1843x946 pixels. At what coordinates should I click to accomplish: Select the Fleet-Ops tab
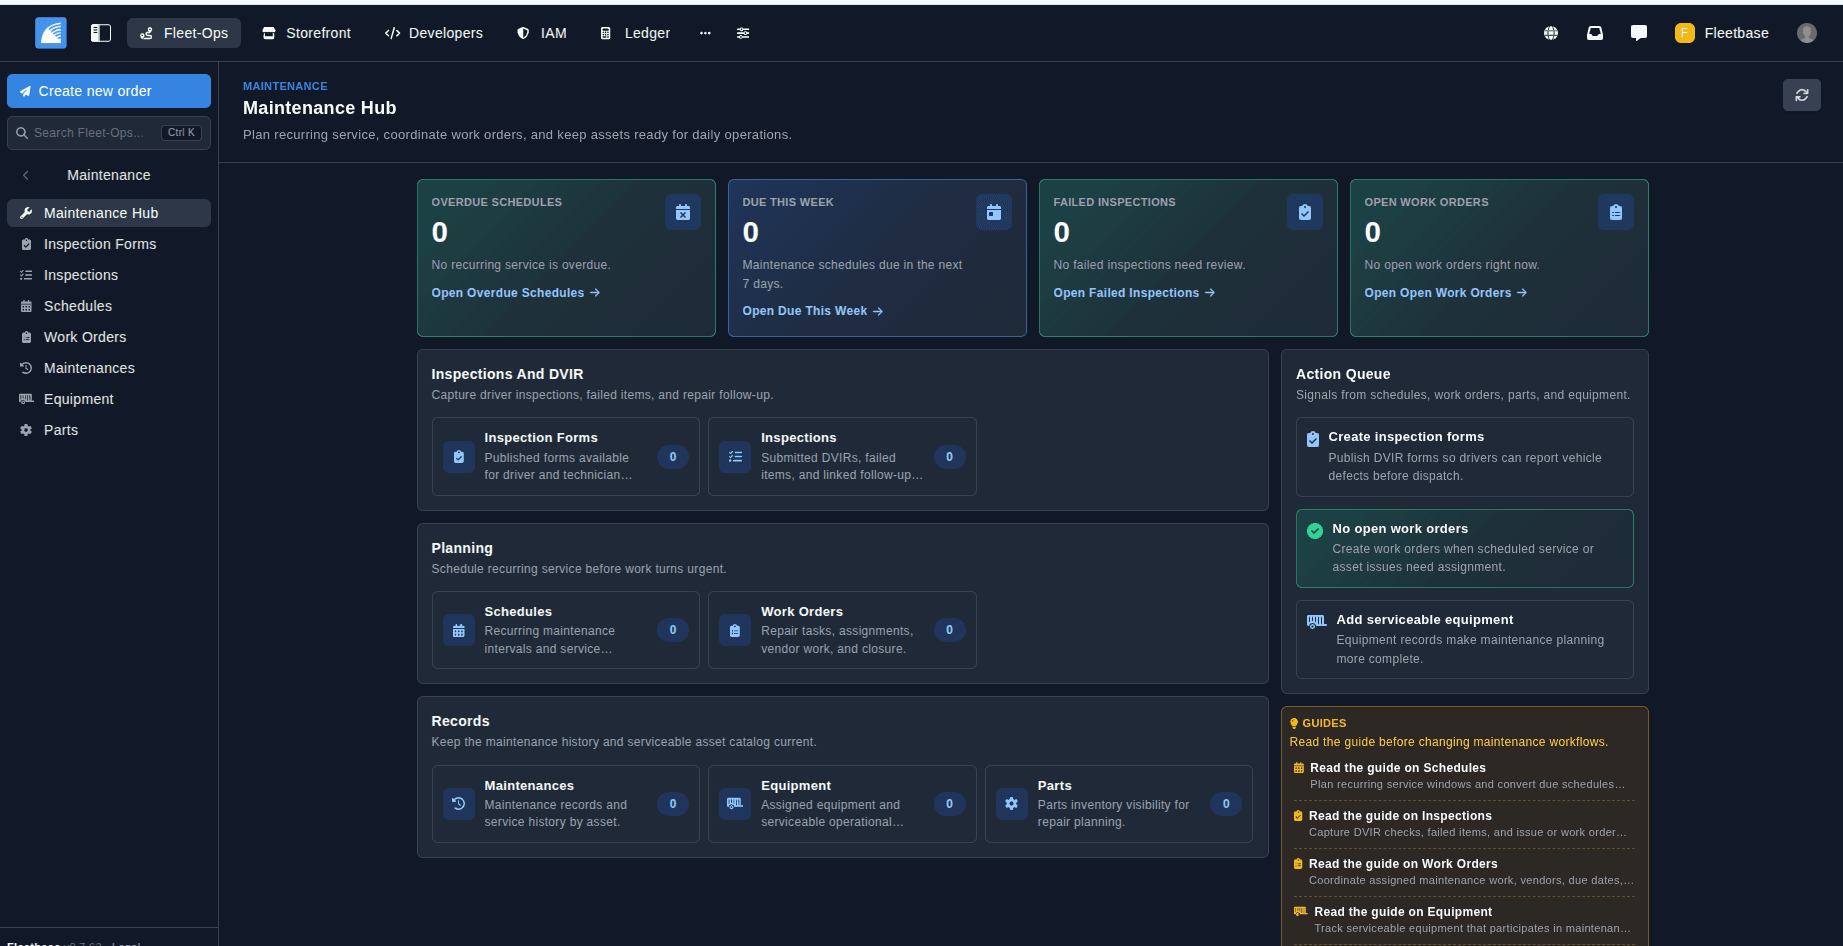[184, 33]
